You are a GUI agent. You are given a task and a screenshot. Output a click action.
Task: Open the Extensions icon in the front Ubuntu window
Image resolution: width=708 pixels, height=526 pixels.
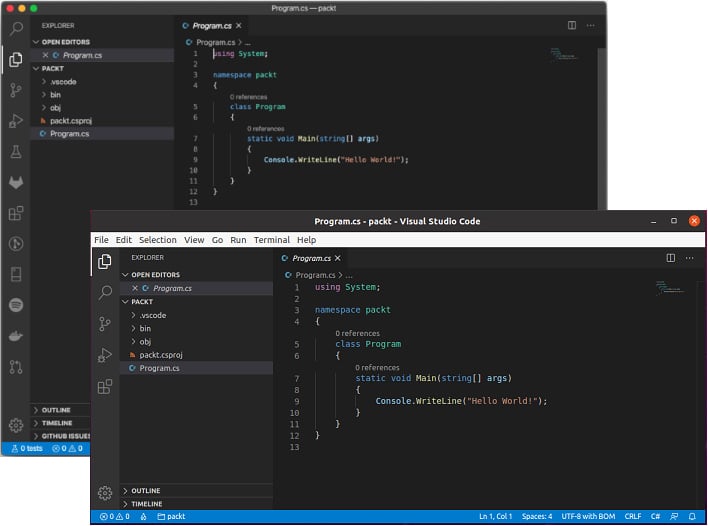click(105, 386)
